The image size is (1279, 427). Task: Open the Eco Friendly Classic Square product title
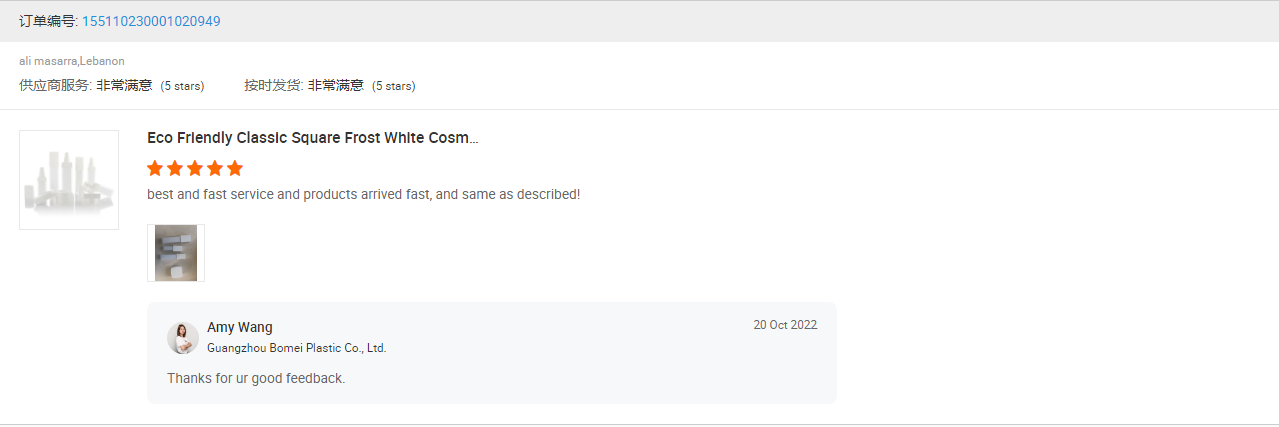pos(312,138)
